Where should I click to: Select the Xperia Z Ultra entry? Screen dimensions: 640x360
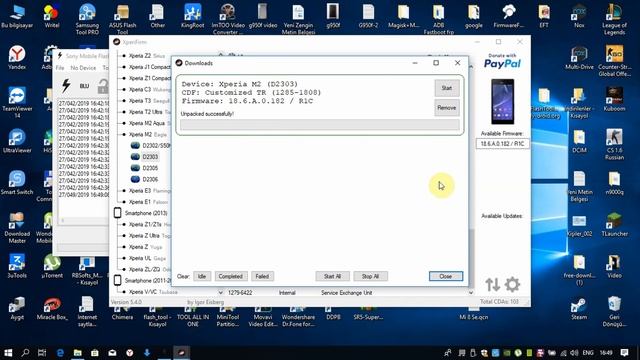149,236
